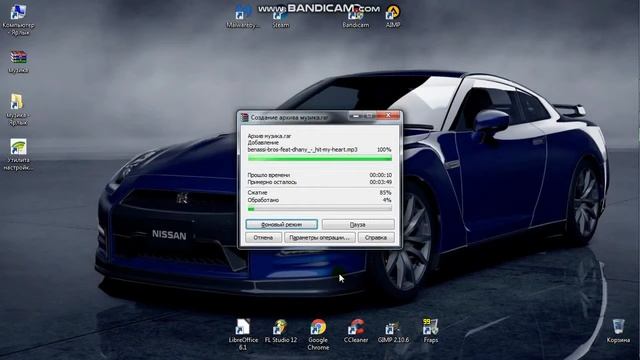Launch the CCleaner shortcut
The image size is (640, 360).
[356, 331]
